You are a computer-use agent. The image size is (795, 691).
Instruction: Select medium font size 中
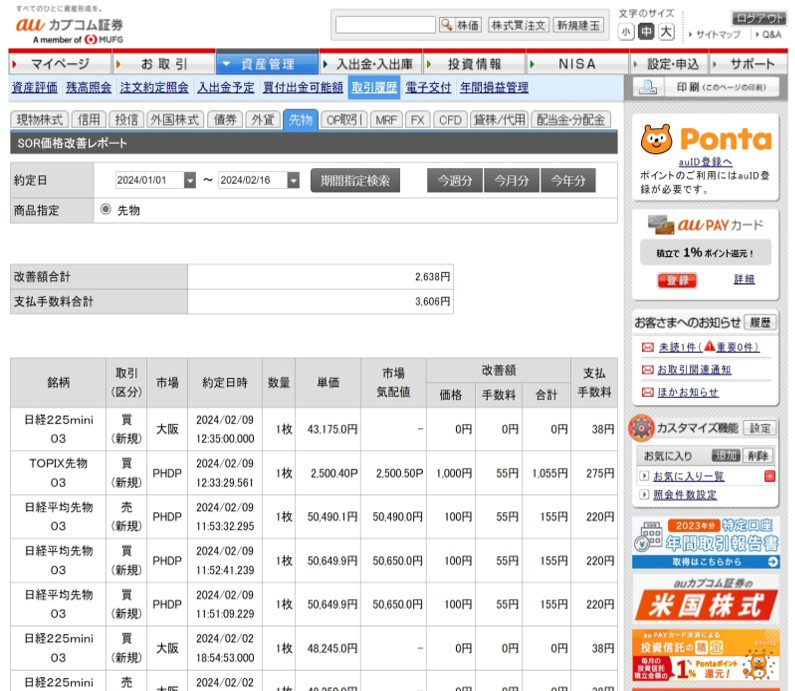tap(646, 32)
